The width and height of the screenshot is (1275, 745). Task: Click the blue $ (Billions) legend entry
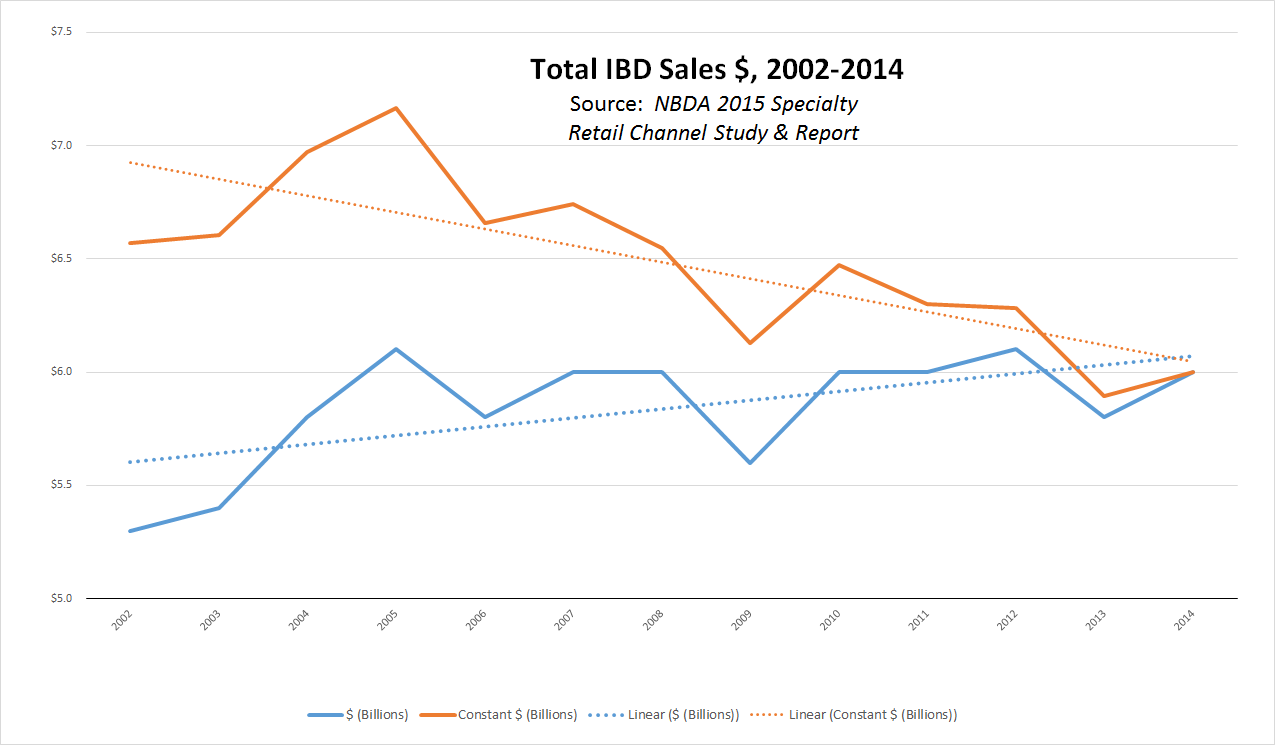click(358, 714)
